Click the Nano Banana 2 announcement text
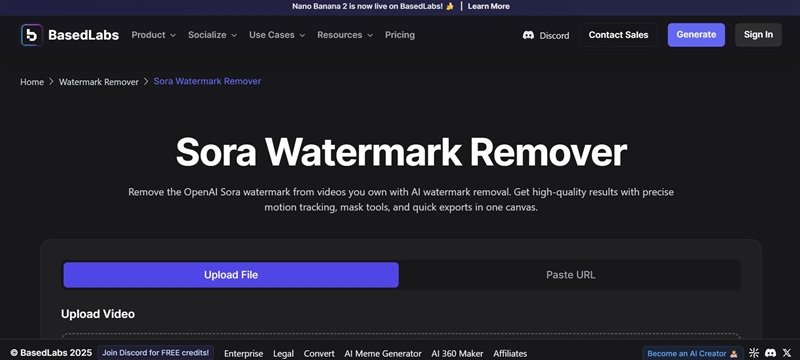 [372, 7]
